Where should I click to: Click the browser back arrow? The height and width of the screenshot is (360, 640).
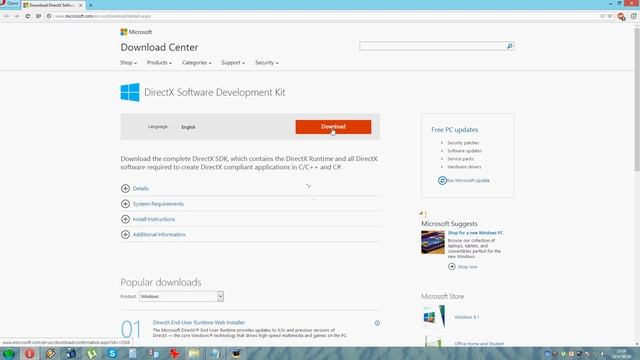coord(7,16)
